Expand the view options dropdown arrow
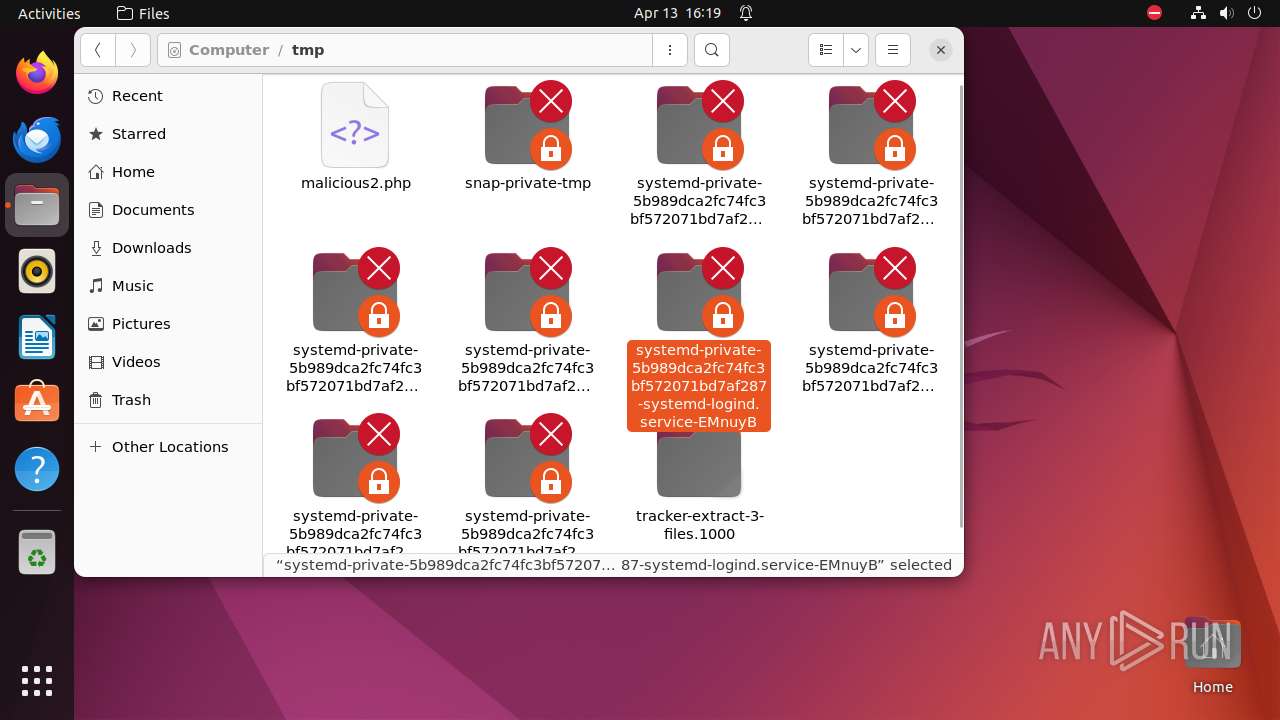 [855, 50]
